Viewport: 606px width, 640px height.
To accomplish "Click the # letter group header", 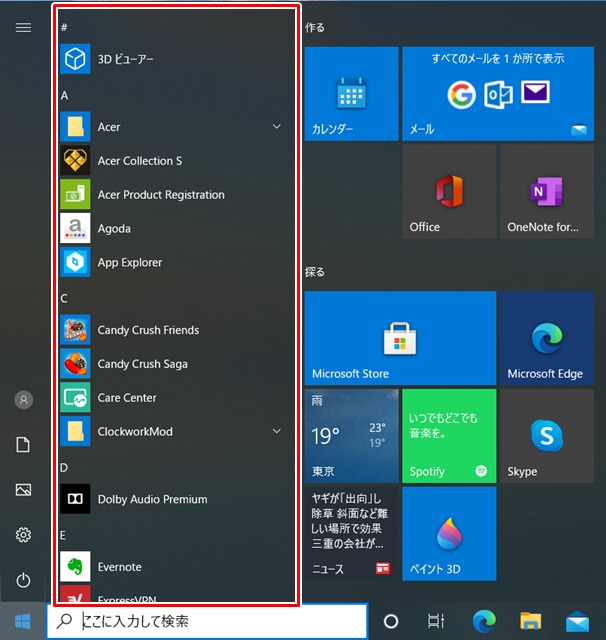I will [x=64, y=27].
